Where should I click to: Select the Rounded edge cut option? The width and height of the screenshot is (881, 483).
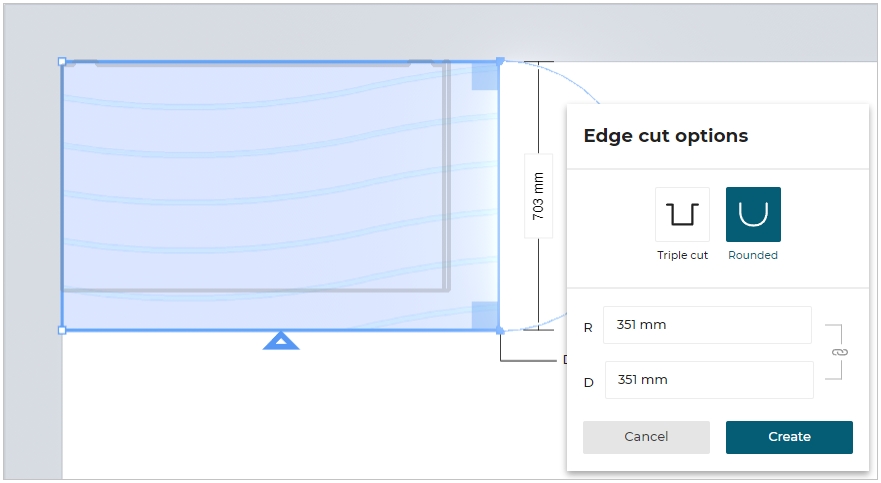point(753,215)
